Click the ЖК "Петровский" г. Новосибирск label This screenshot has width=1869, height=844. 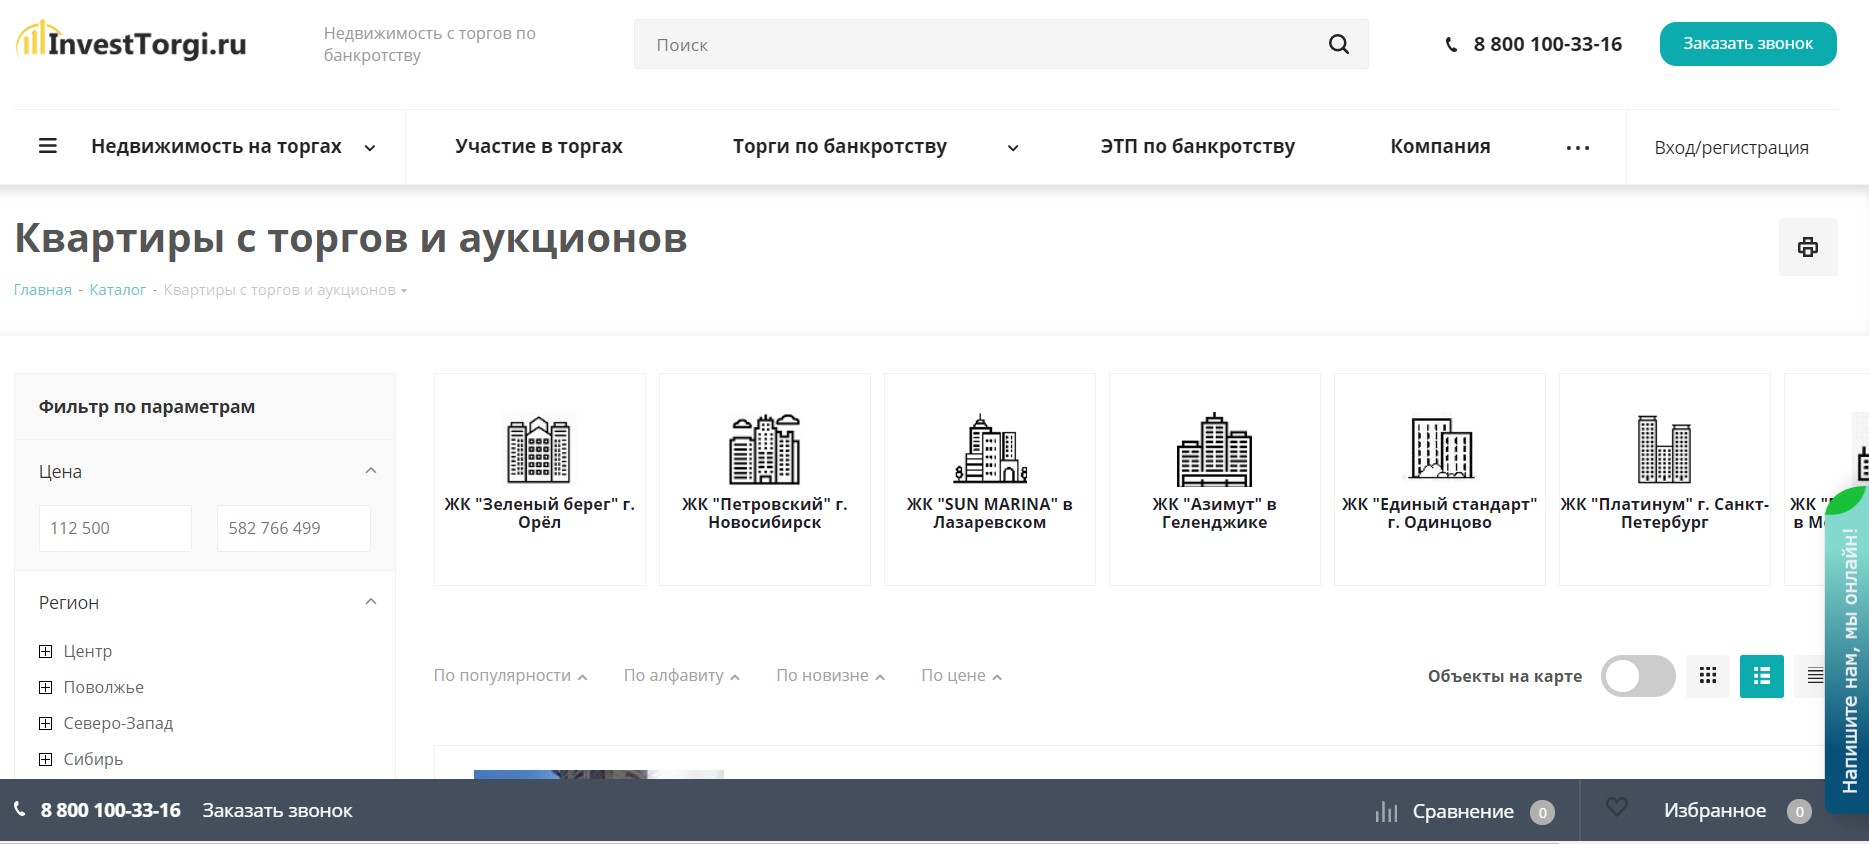click(x=765, y=513)
